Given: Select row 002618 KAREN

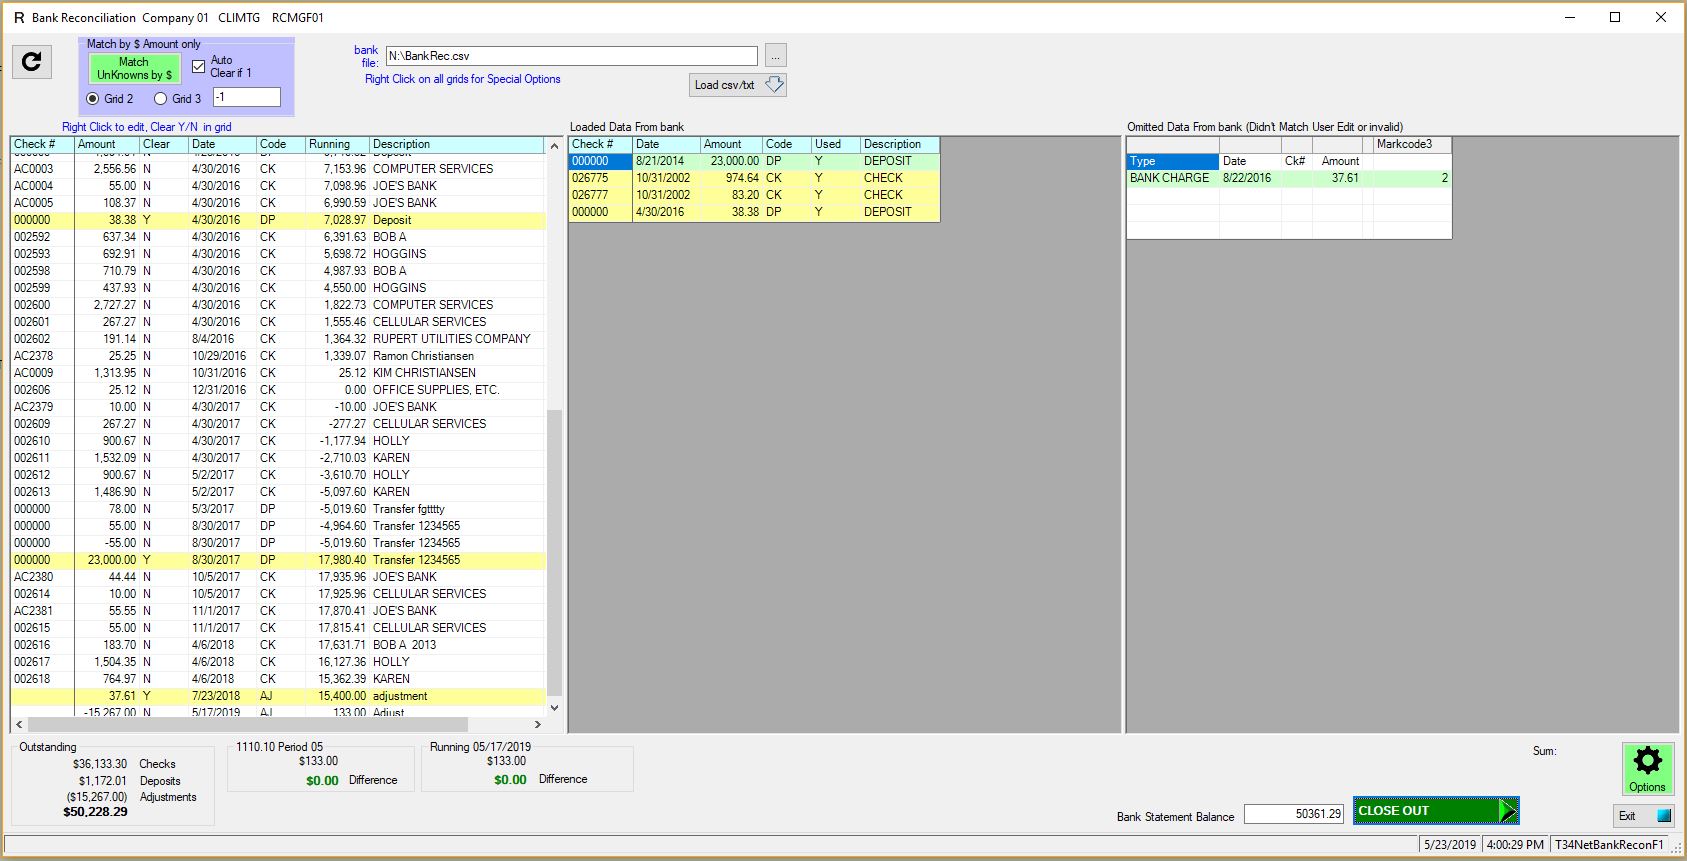Looking at the screenshot, I should click(278, 679).
